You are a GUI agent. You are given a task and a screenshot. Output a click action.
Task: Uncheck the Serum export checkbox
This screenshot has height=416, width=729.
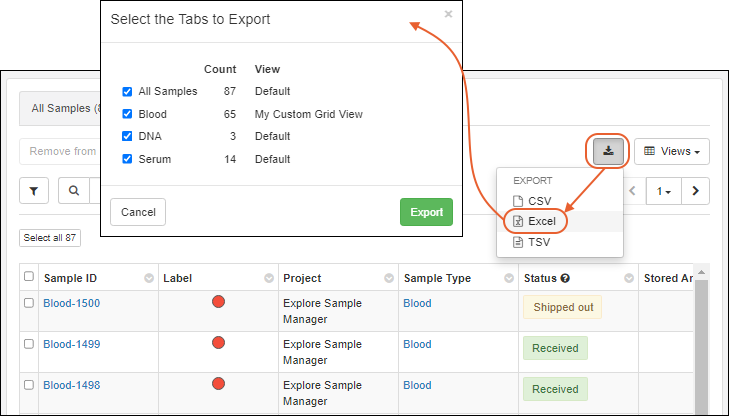(127, 159)
